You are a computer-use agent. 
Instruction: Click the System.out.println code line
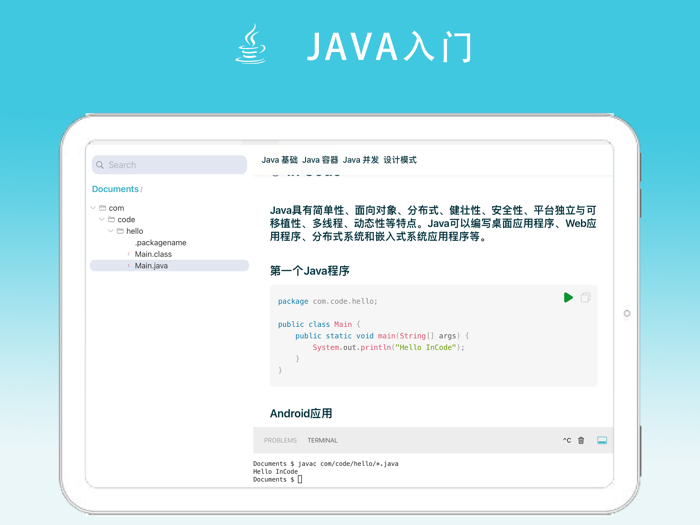pos(388,347)
